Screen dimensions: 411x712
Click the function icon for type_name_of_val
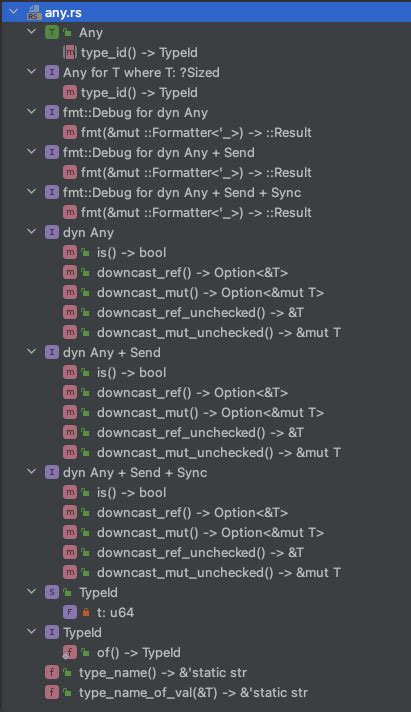(52, 692)
